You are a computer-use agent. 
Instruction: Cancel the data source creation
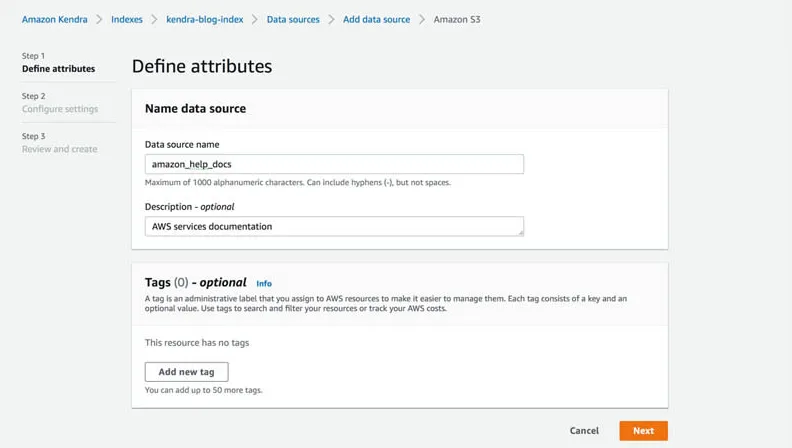point(584,431)
